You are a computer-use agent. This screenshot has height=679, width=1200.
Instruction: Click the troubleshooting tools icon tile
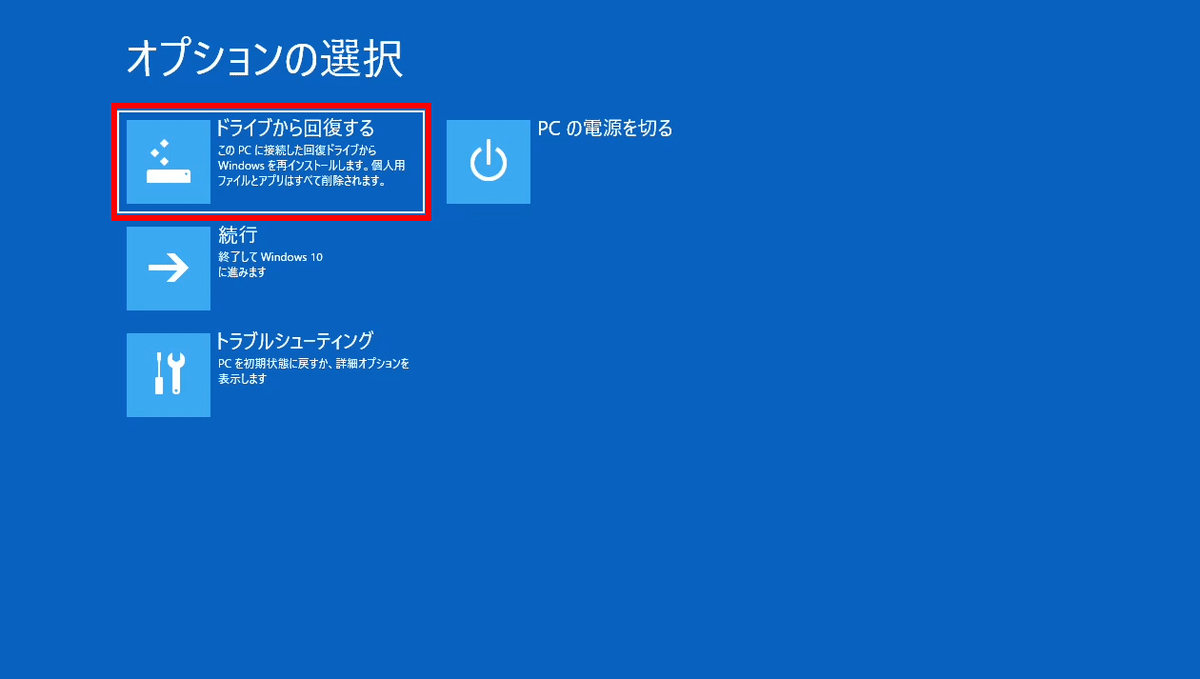pyautogui.click(x=169, y=375)
